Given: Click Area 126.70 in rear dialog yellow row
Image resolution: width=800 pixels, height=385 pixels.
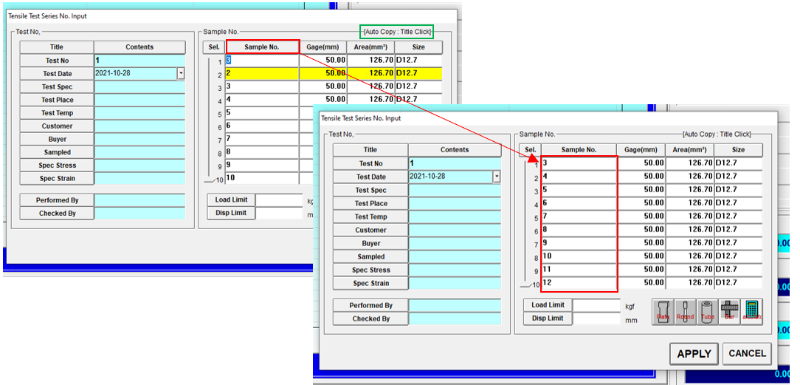Looking at the screenshot, I should coord(371,73).
